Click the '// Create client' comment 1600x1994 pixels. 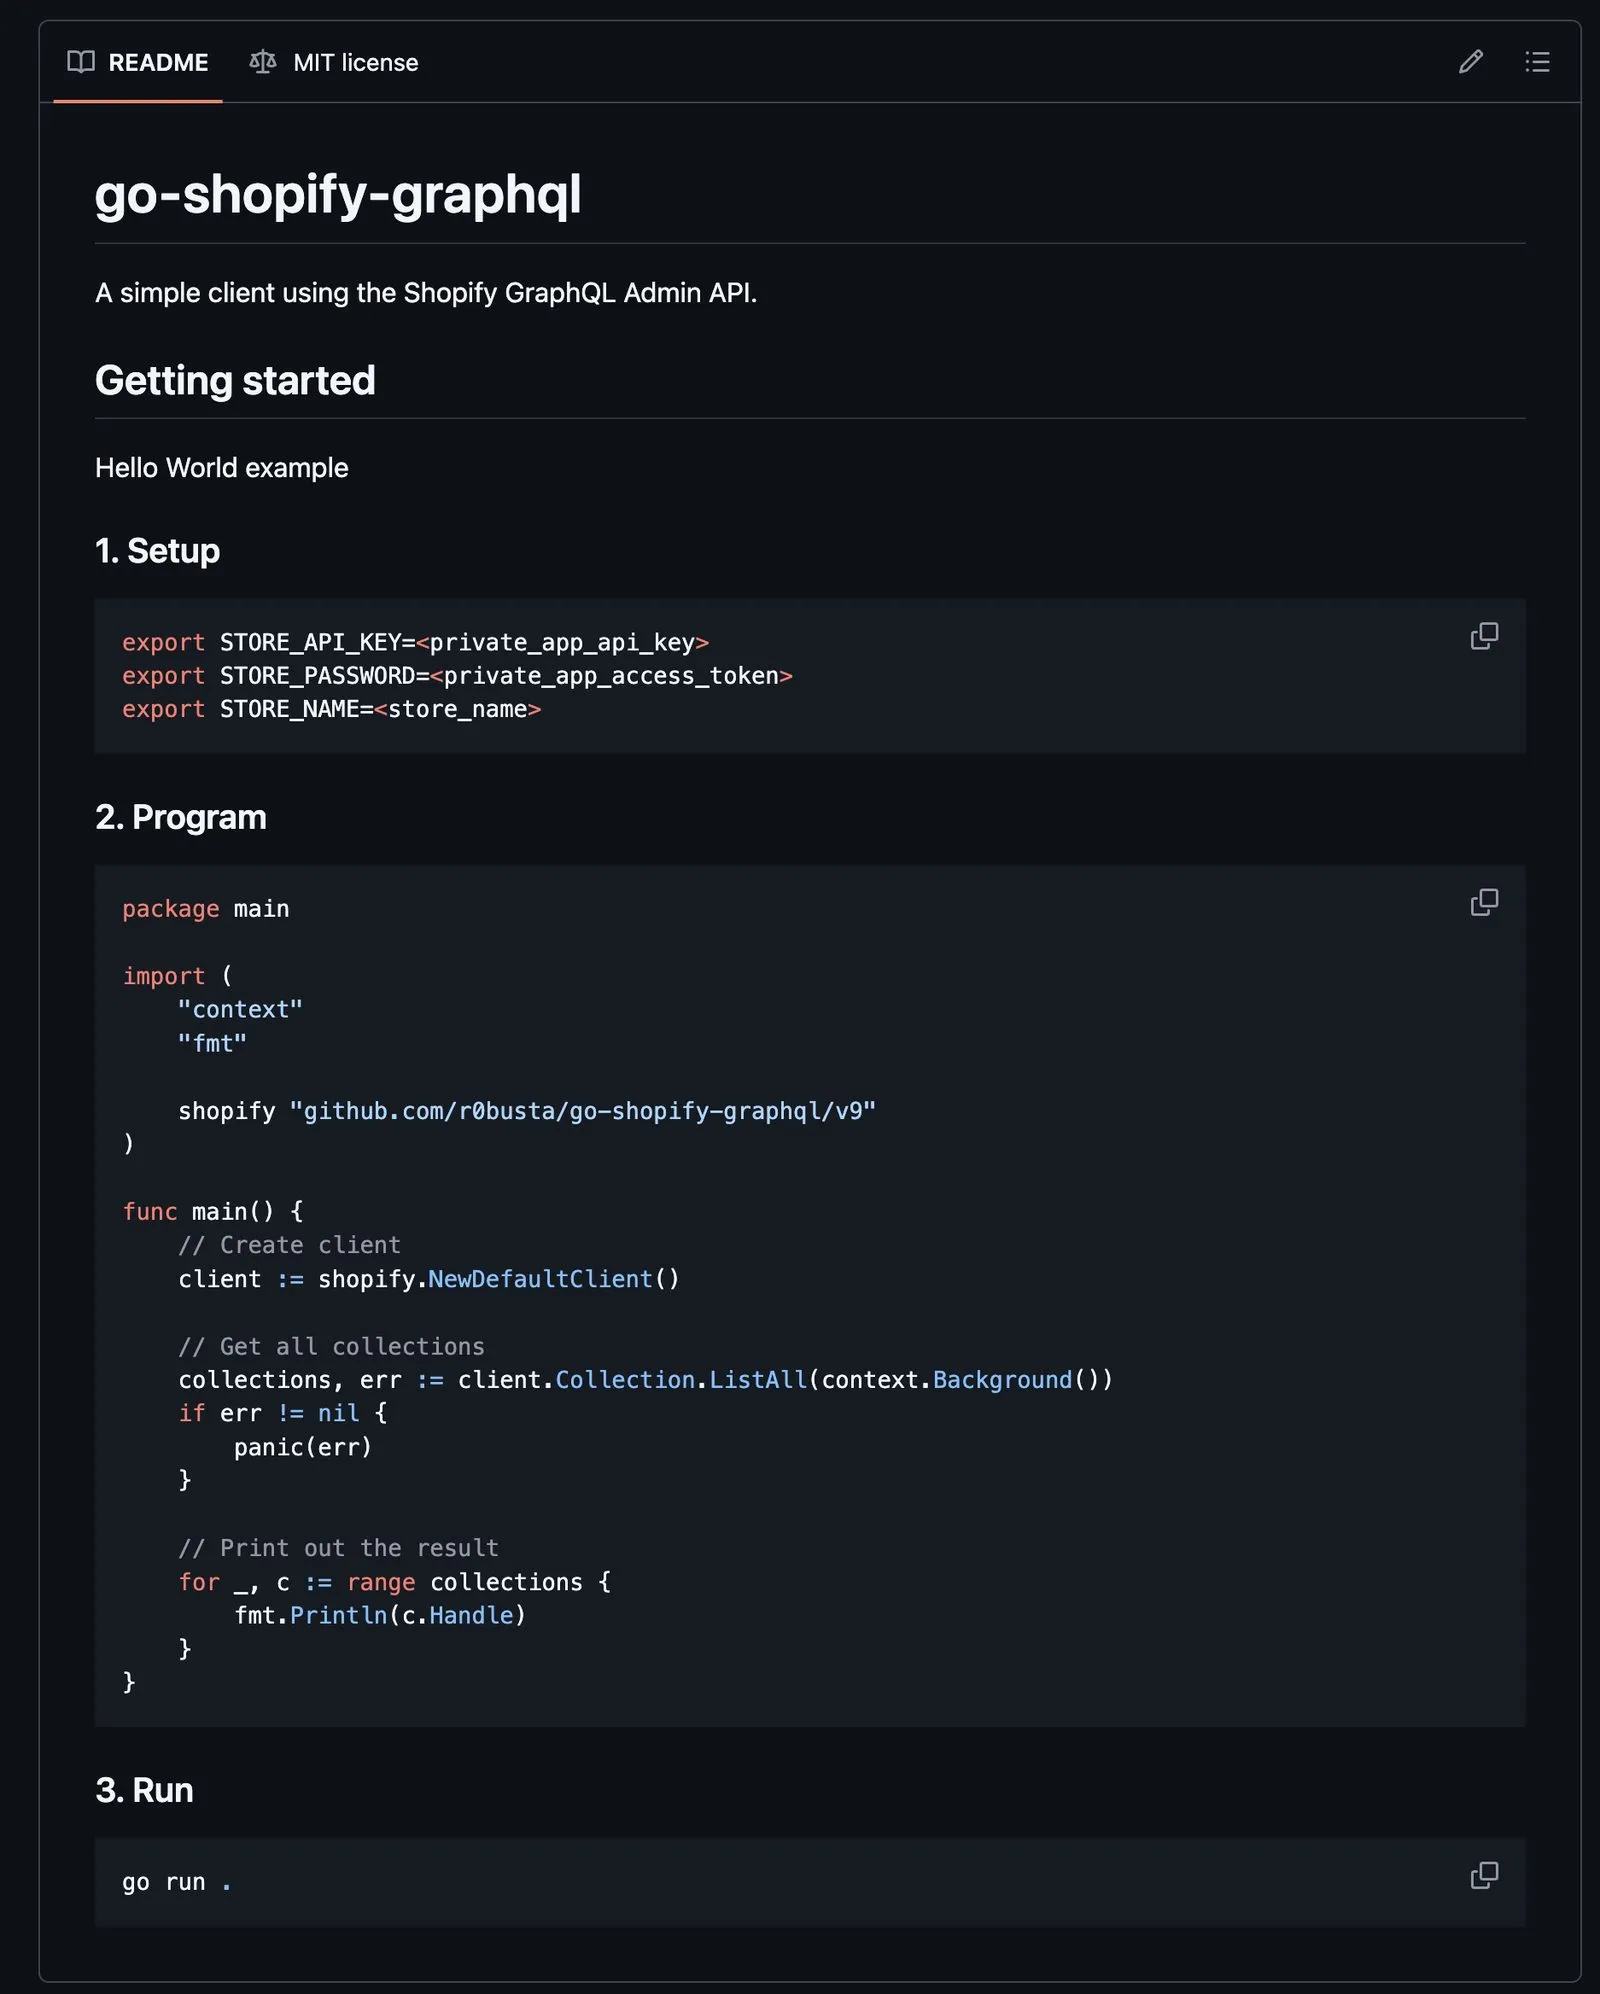(290, 1245)
